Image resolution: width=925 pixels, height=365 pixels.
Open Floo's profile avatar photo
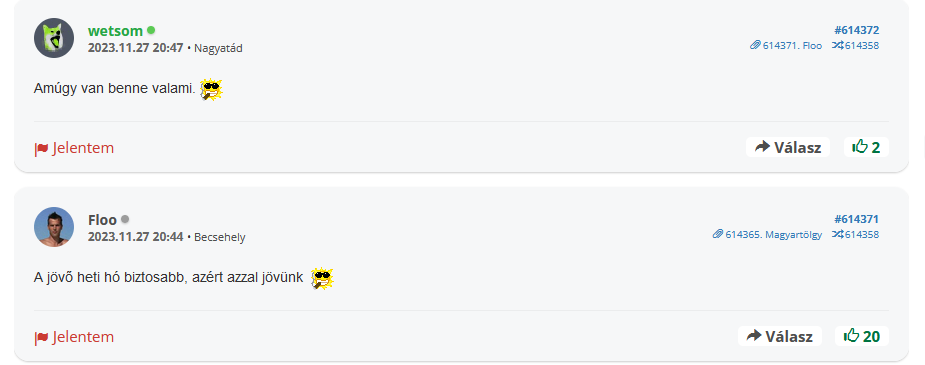[54, 227]
